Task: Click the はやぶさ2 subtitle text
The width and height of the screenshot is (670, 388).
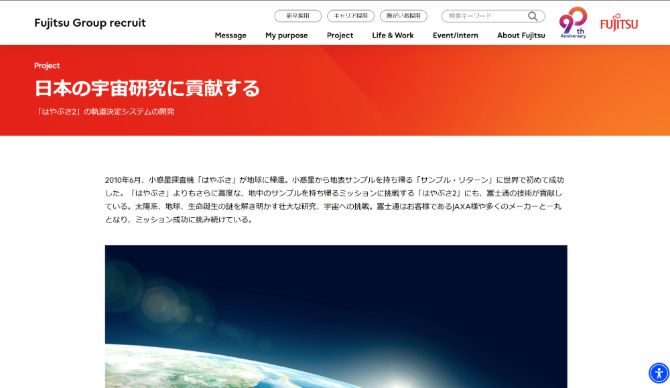Action: click(105, 112)
